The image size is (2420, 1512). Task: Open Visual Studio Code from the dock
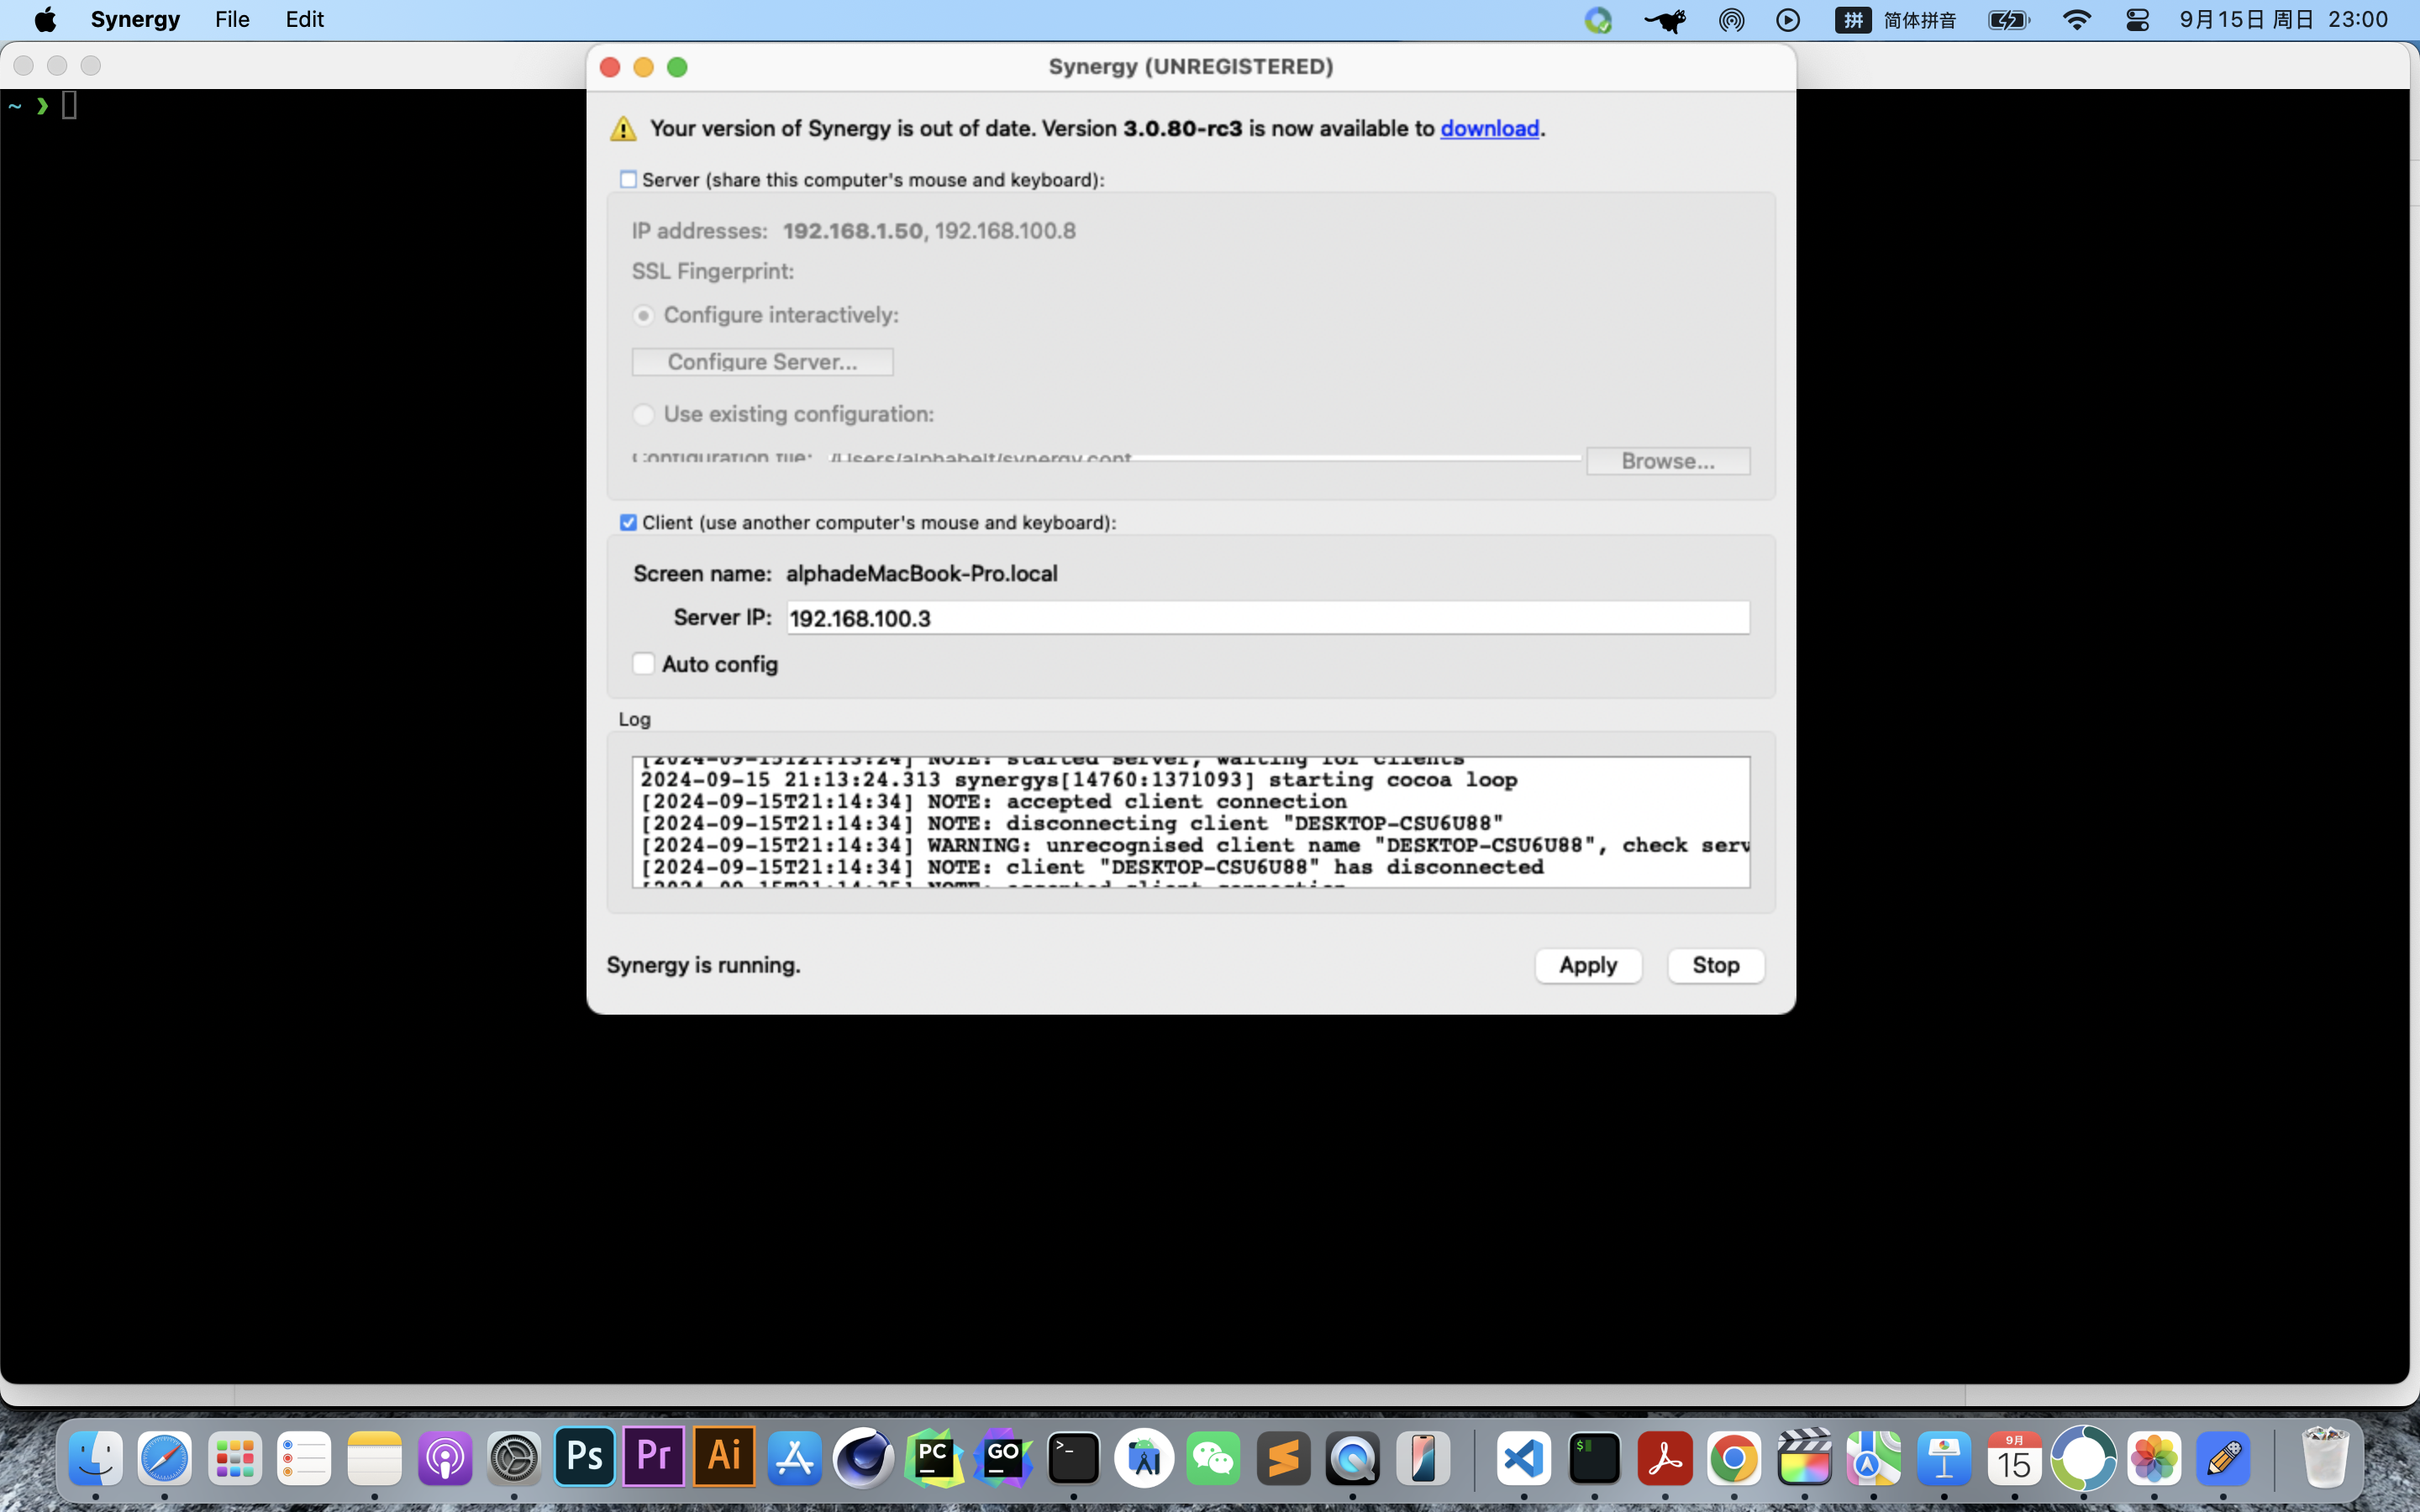(x=1524, y=1458)
